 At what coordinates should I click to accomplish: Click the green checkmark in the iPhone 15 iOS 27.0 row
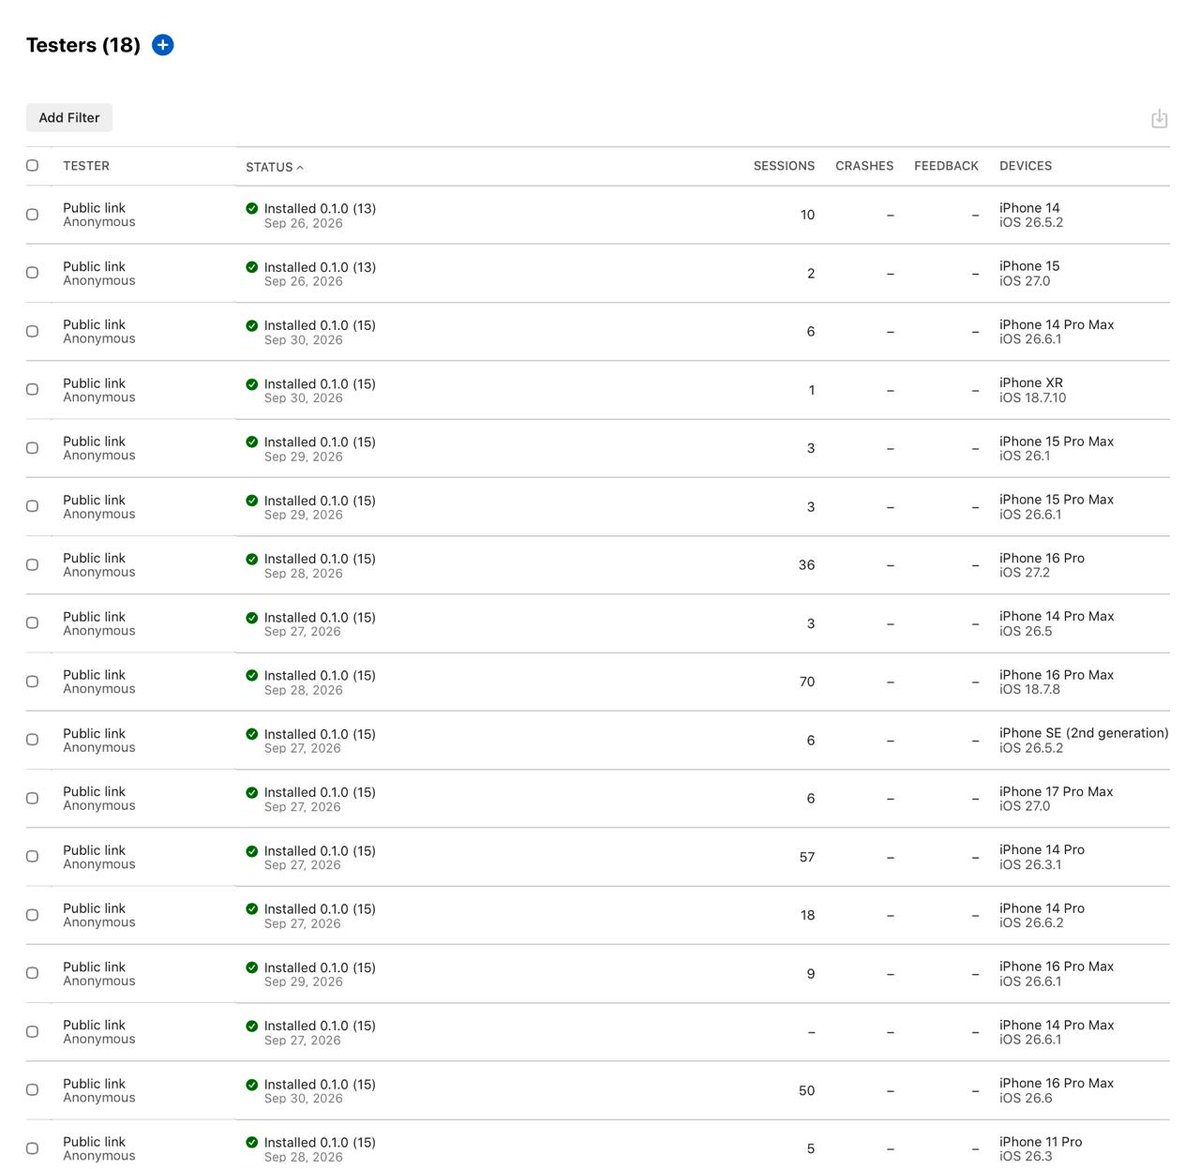pos(252,267)
